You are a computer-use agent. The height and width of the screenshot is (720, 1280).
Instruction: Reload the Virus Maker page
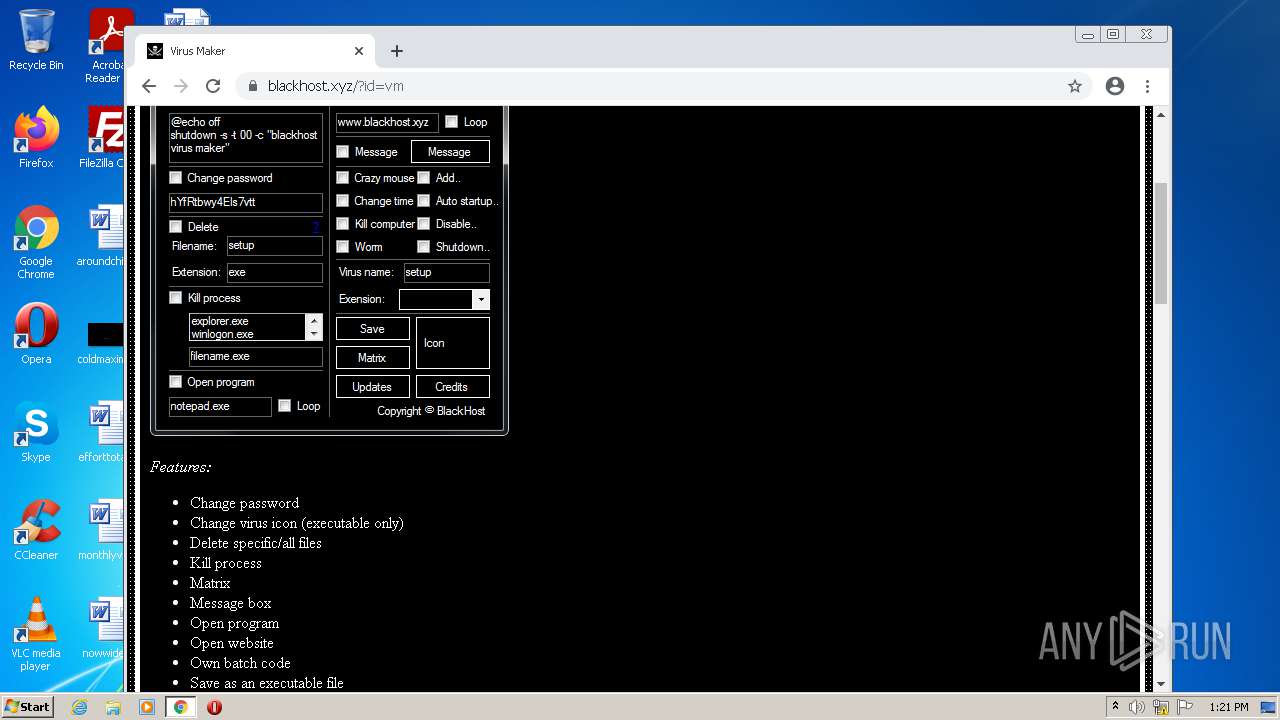(x=213, y=86)
